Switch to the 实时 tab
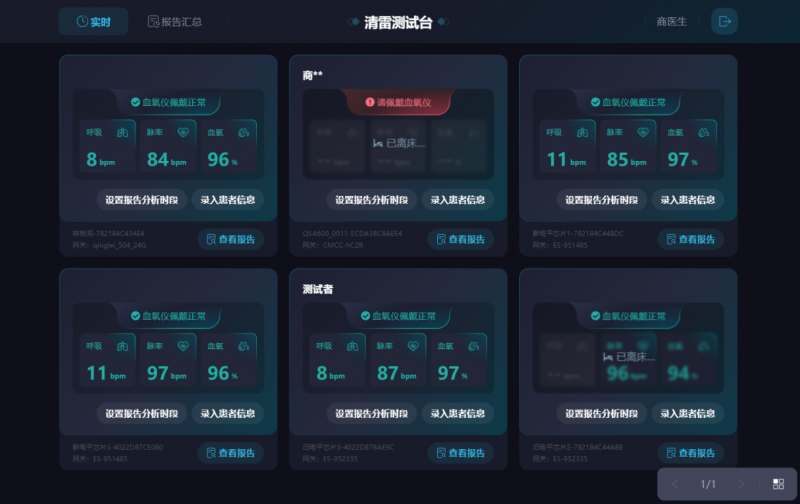This screenshot has width=800, height=504. coord(93,21)
